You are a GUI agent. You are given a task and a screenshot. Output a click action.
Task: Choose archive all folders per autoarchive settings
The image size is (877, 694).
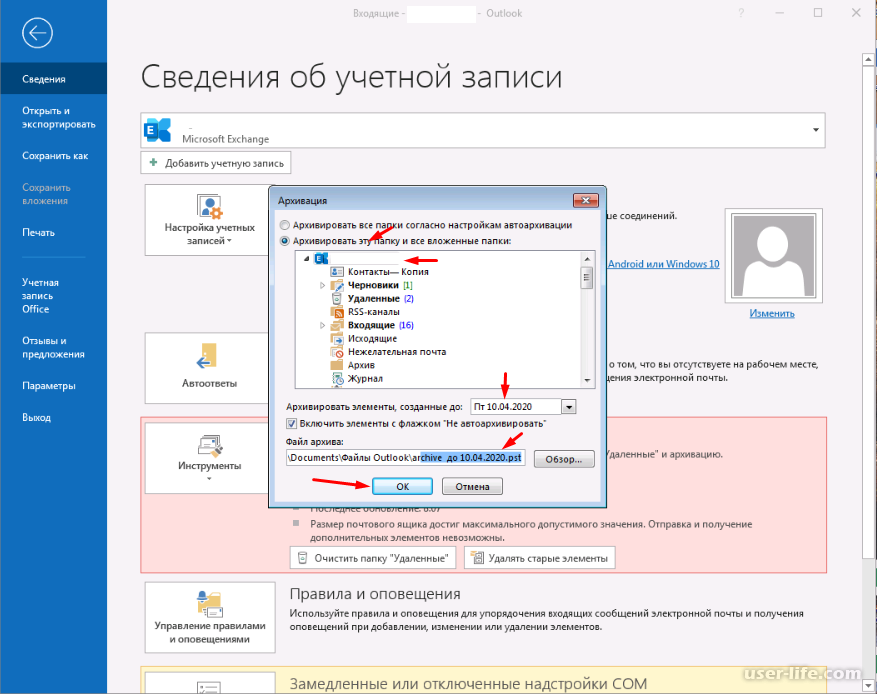[x=285, y=225]
